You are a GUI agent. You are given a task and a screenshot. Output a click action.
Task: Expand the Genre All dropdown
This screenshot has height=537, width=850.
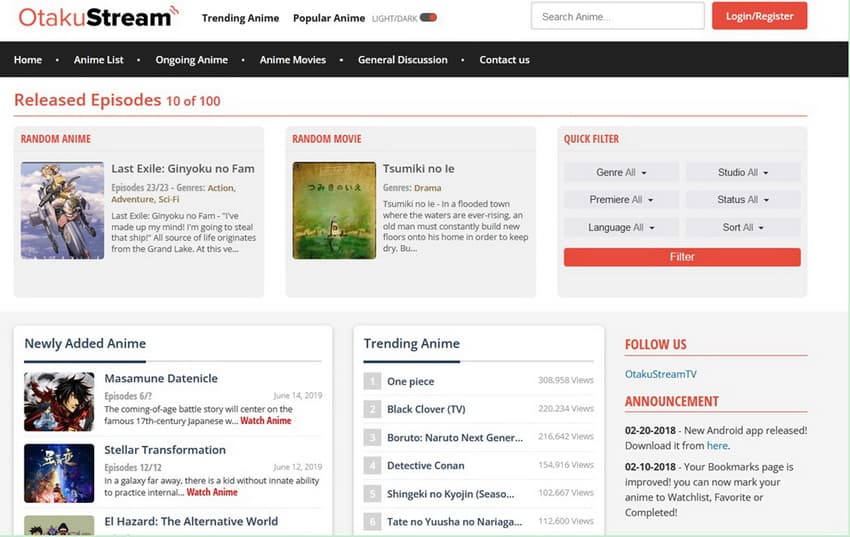[621, 173]
